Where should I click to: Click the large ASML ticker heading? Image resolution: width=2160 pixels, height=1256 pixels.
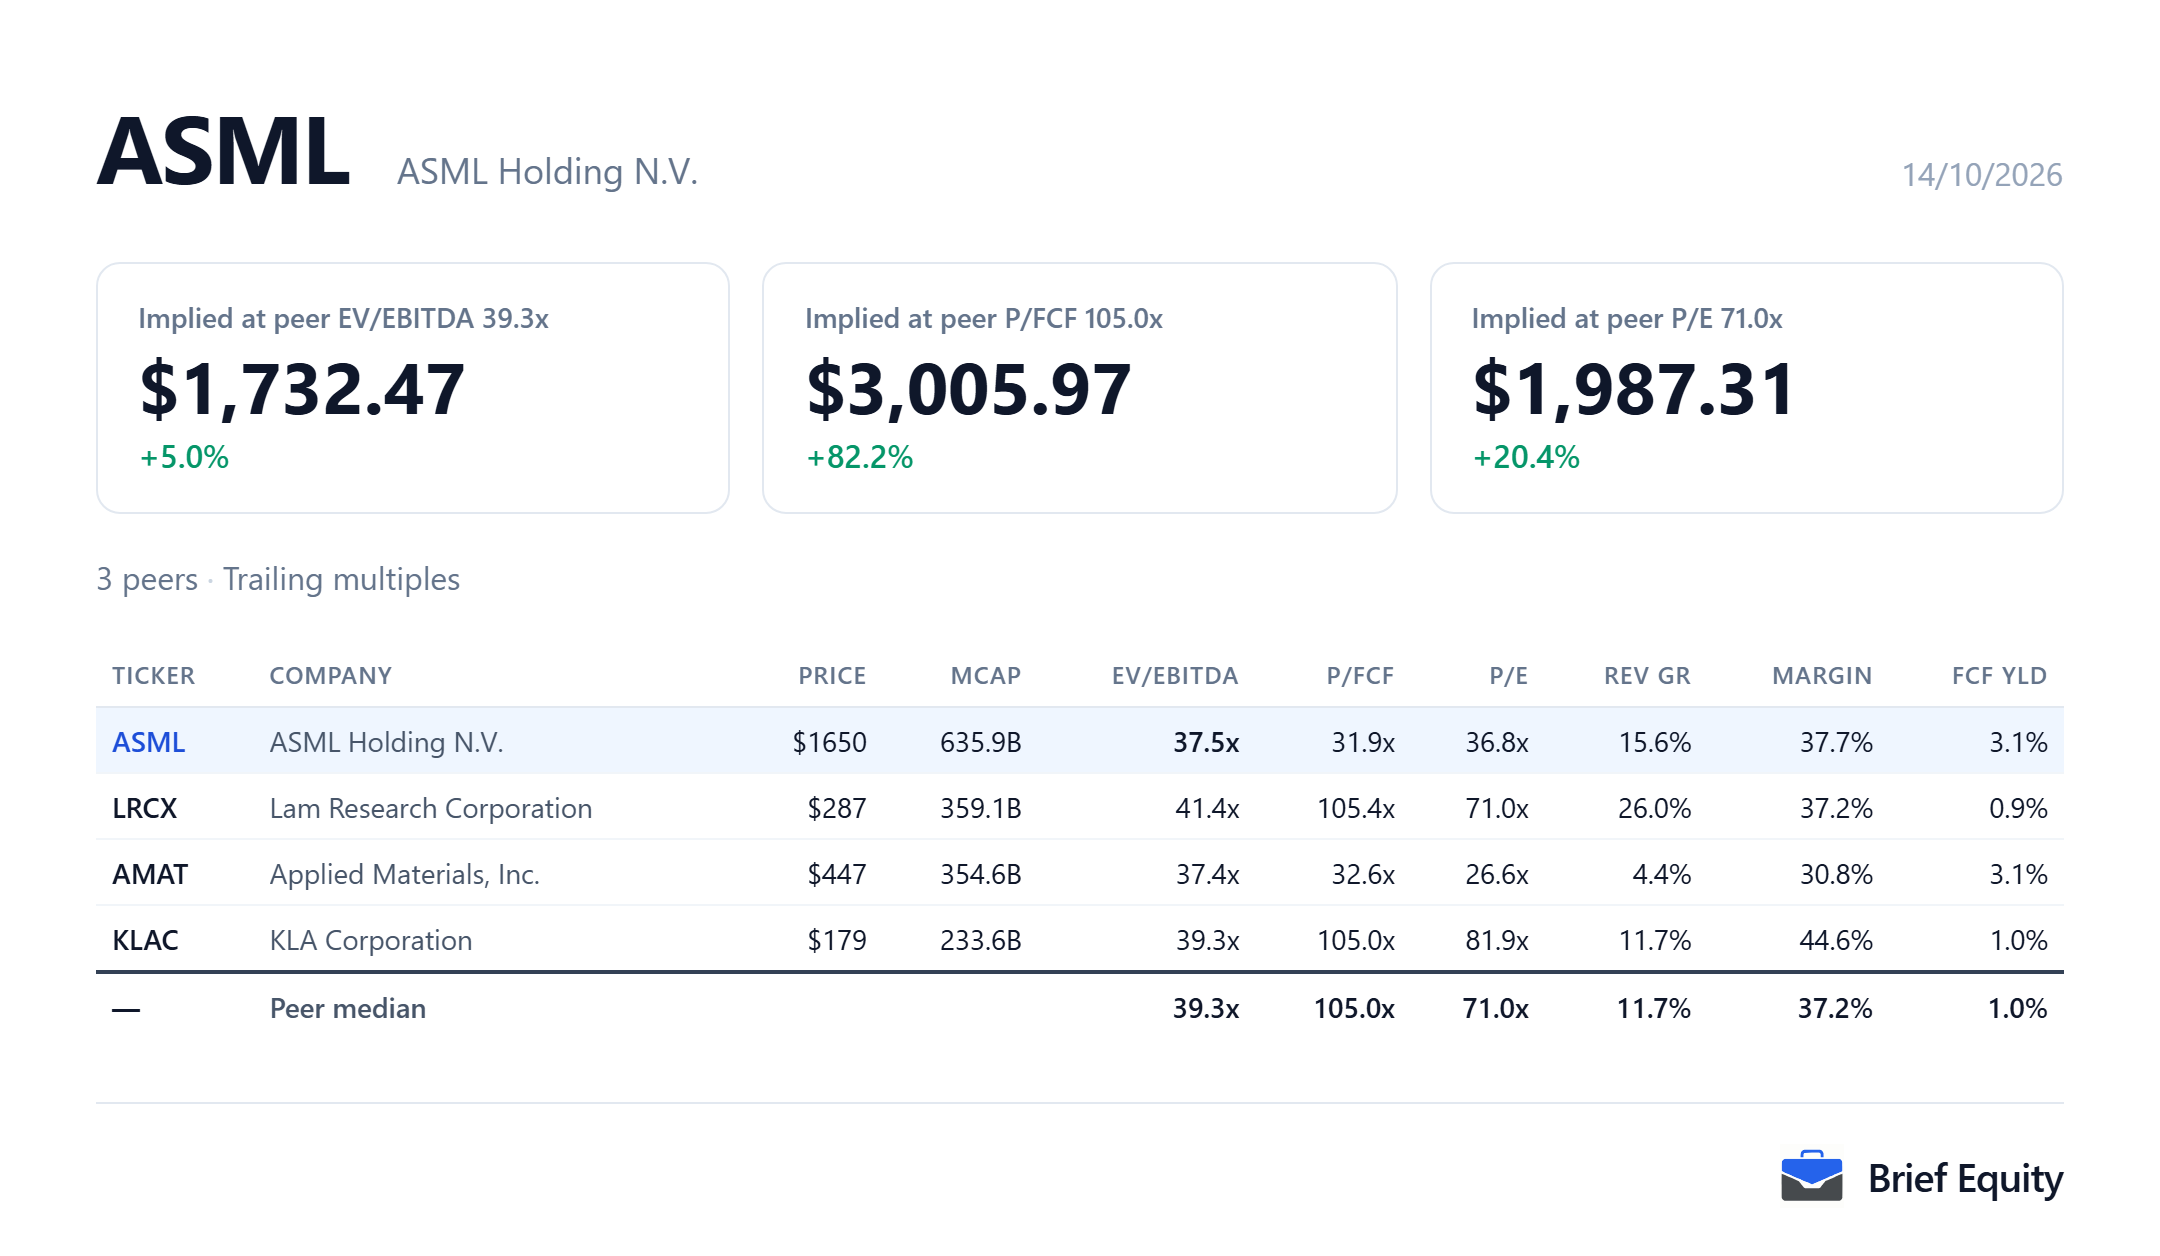tap(224, 152)
